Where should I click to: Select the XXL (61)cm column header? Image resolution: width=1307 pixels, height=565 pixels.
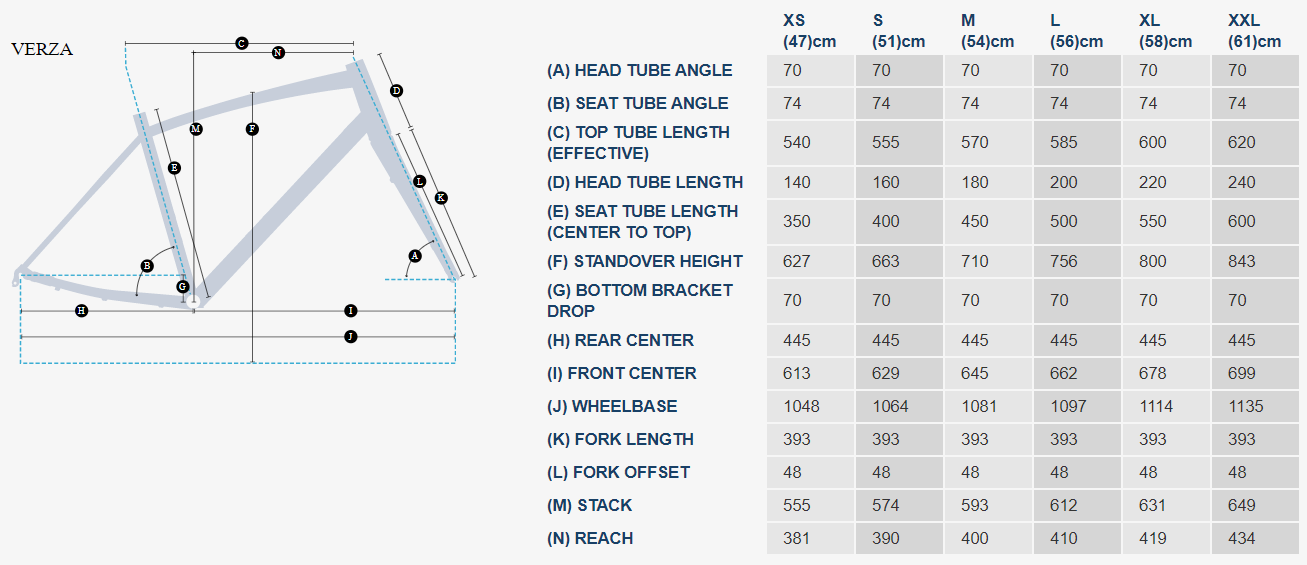click(x=1254, y=31)
